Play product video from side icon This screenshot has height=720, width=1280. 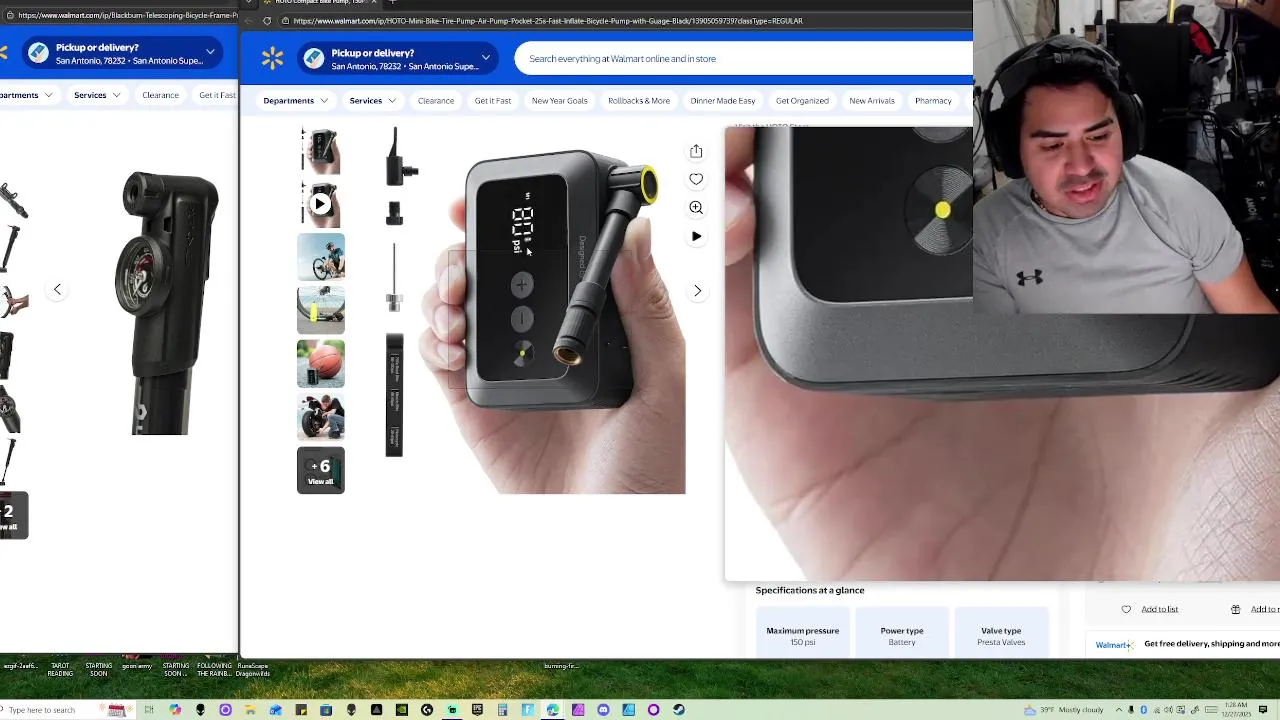[x=696, y=236]
